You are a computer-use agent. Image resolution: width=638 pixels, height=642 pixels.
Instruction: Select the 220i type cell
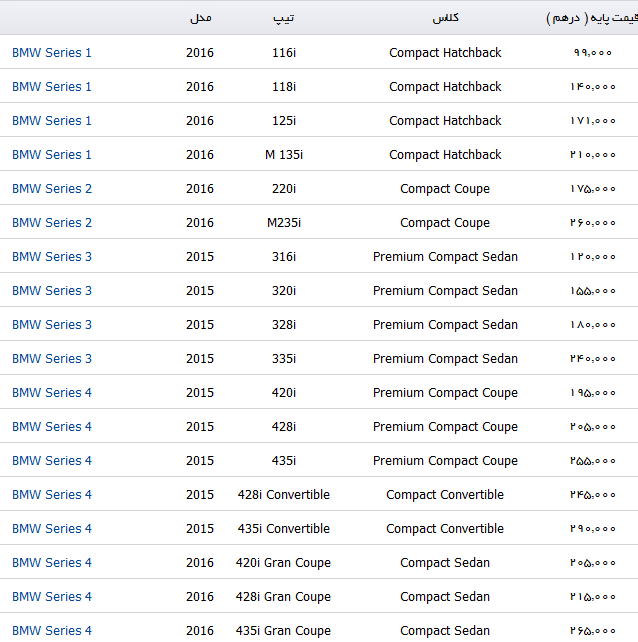pyautogui.click(x=284, y=189)
